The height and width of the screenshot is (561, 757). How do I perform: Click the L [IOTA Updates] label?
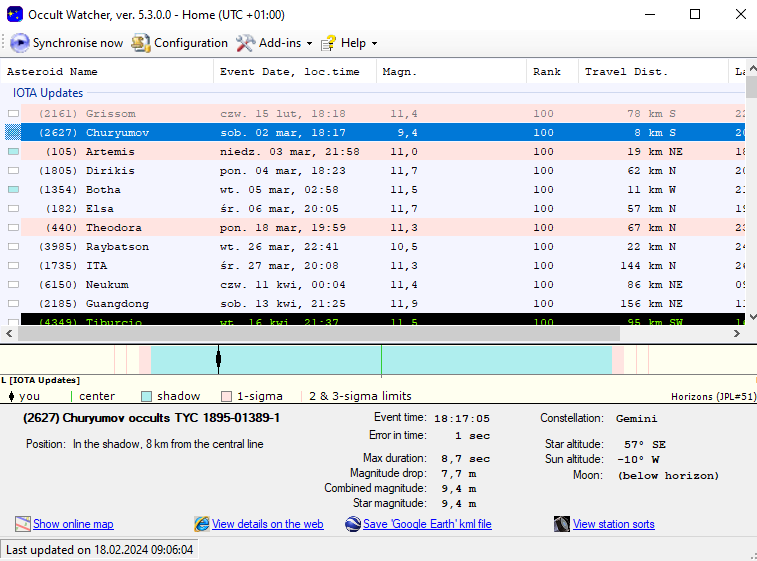tap(41, 380)
